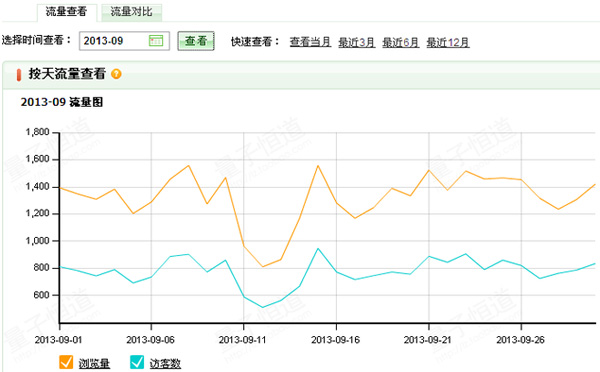The width and height of the screenshot is (600, 372).
Task: Click the 访客数 legend label
Action: click(x=165, y=363)
